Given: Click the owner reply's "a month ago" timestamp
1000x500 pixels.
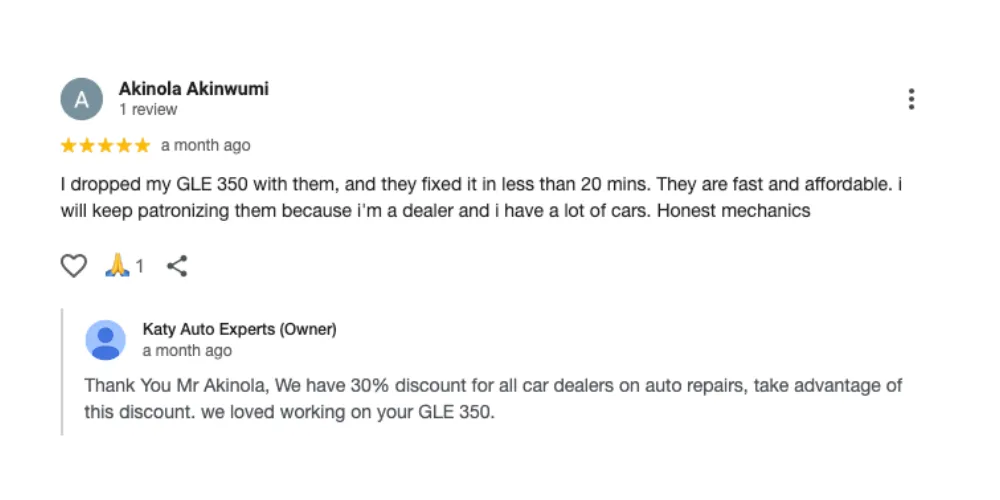Looking at the screenshot, I should pos(187,351).
